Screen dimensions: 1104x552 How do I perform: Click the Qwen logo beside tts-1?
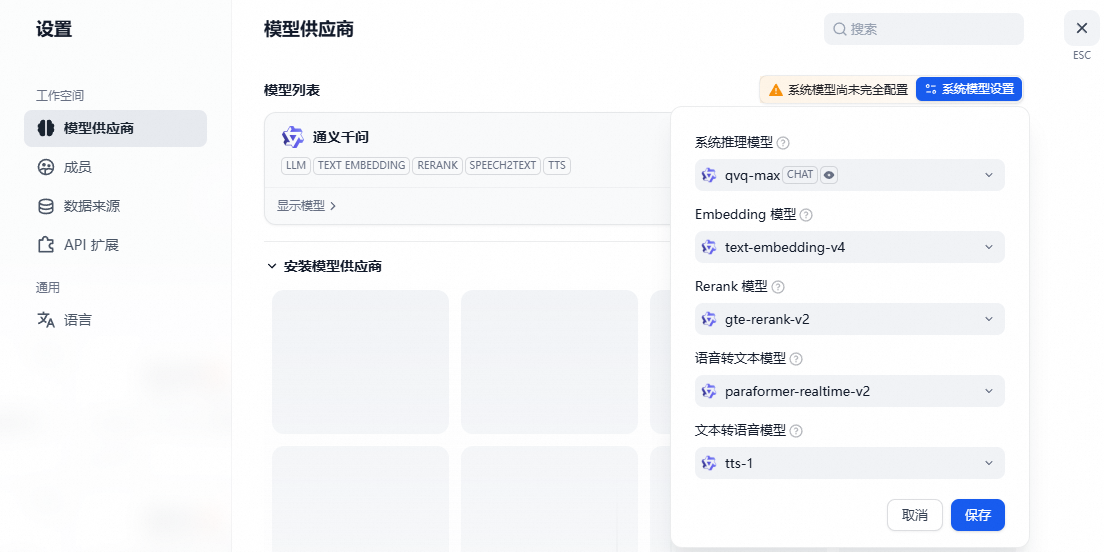[709, 463]
